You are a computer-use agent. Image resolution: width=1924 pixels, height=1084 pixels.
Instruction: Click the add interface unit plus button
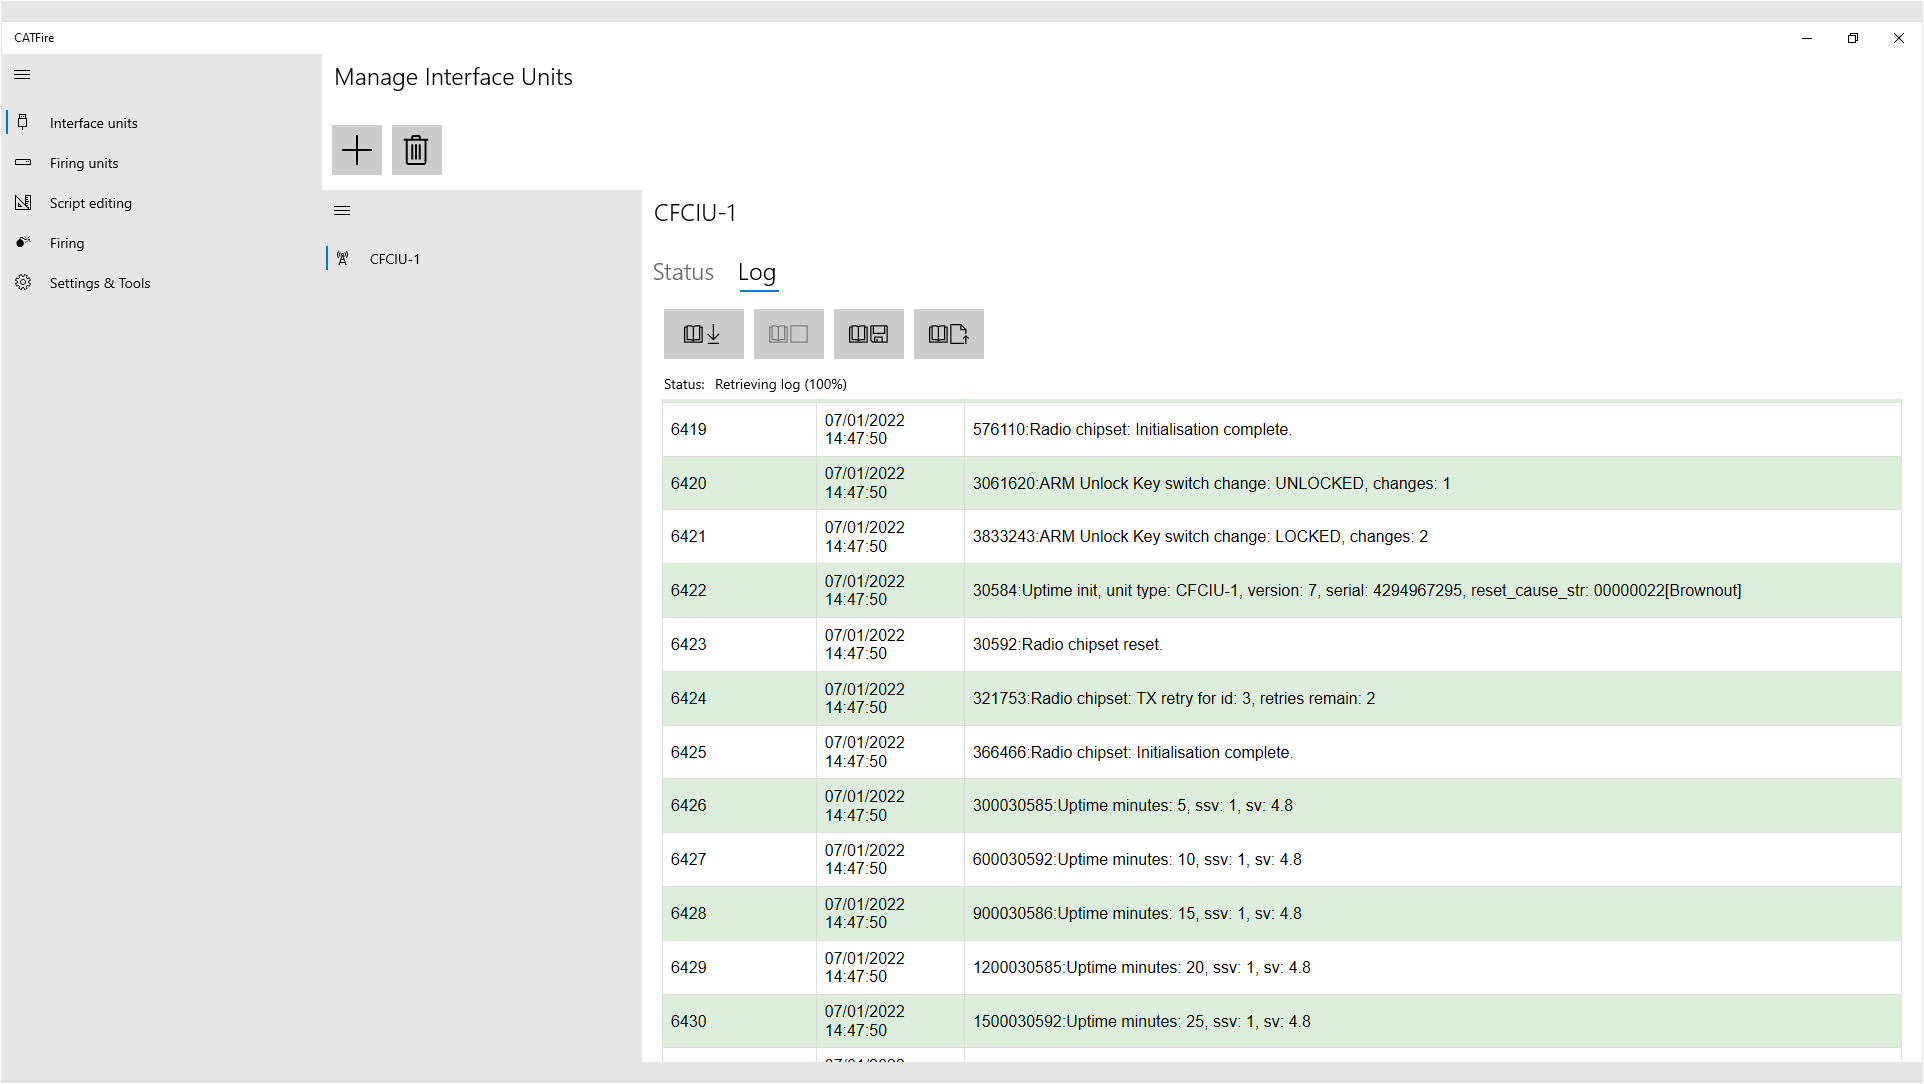point(357,150)
